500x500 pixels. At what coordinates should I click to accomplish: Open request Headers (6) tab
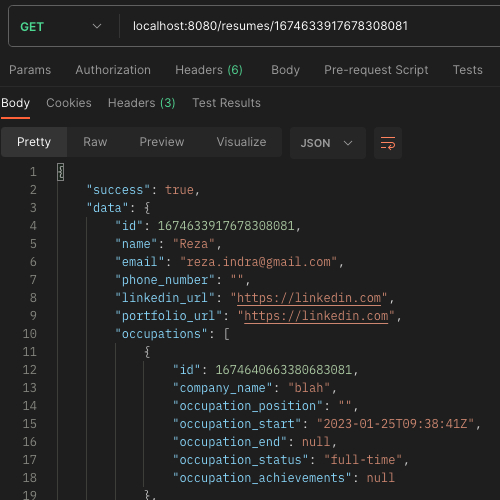click(209, 70)
